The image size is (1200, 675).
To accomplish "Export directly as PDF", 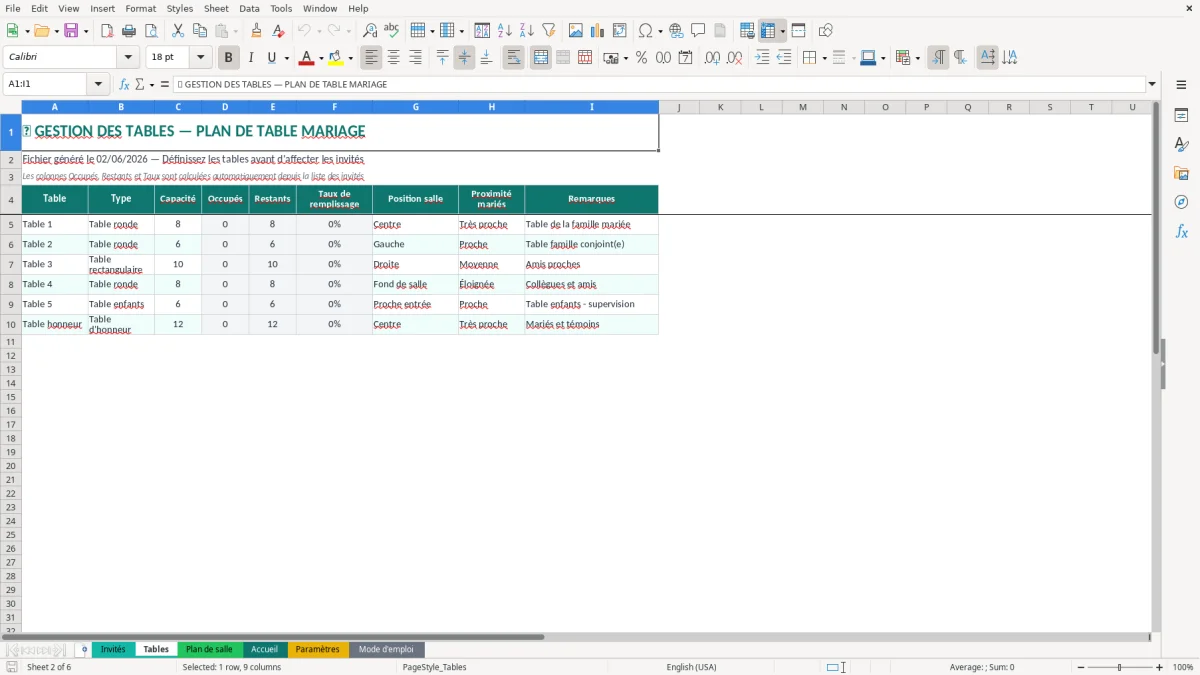I will pos(107,31).
